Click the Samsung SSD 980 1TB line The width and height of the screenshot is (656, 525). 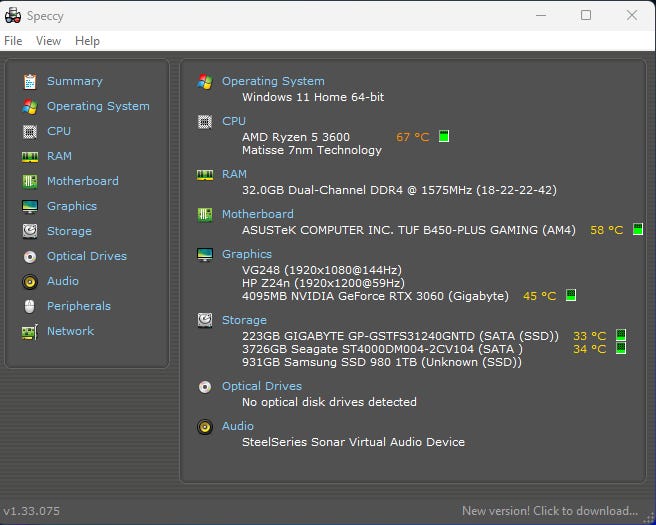point(382,362)
